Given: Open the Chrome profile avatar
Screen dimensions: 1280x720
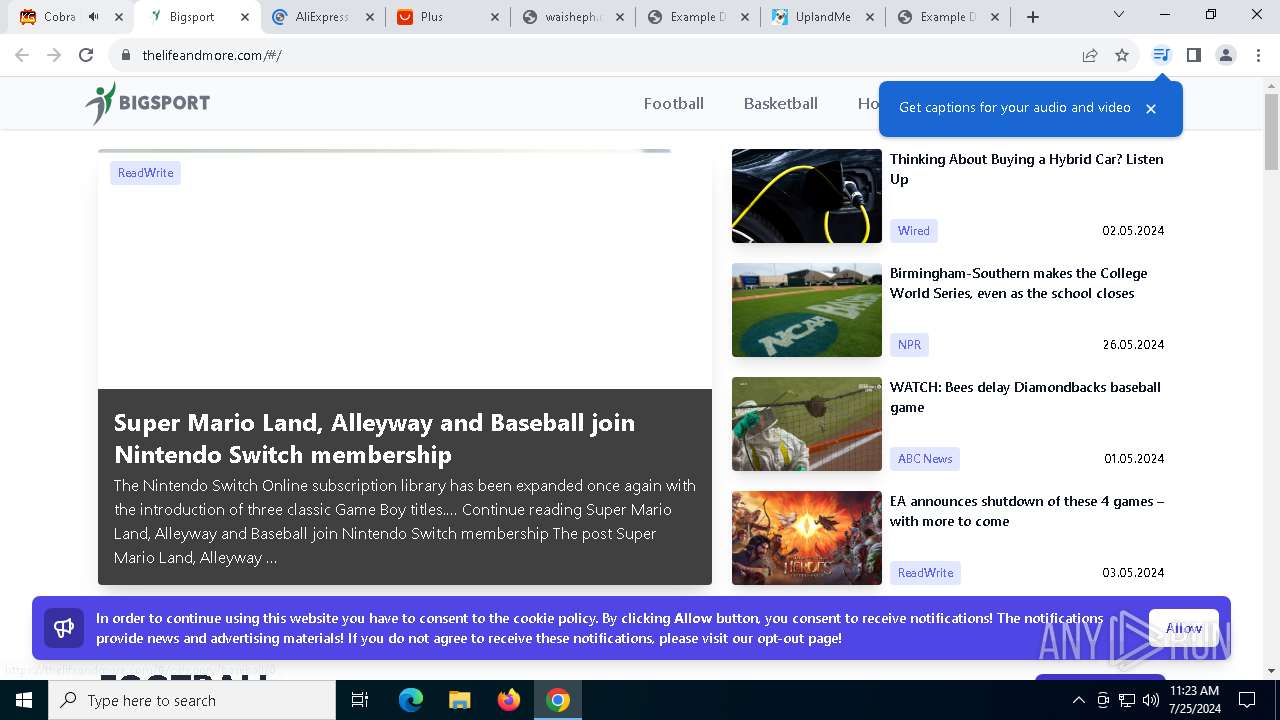Looking at the screenshot, I should (1225, 55).
